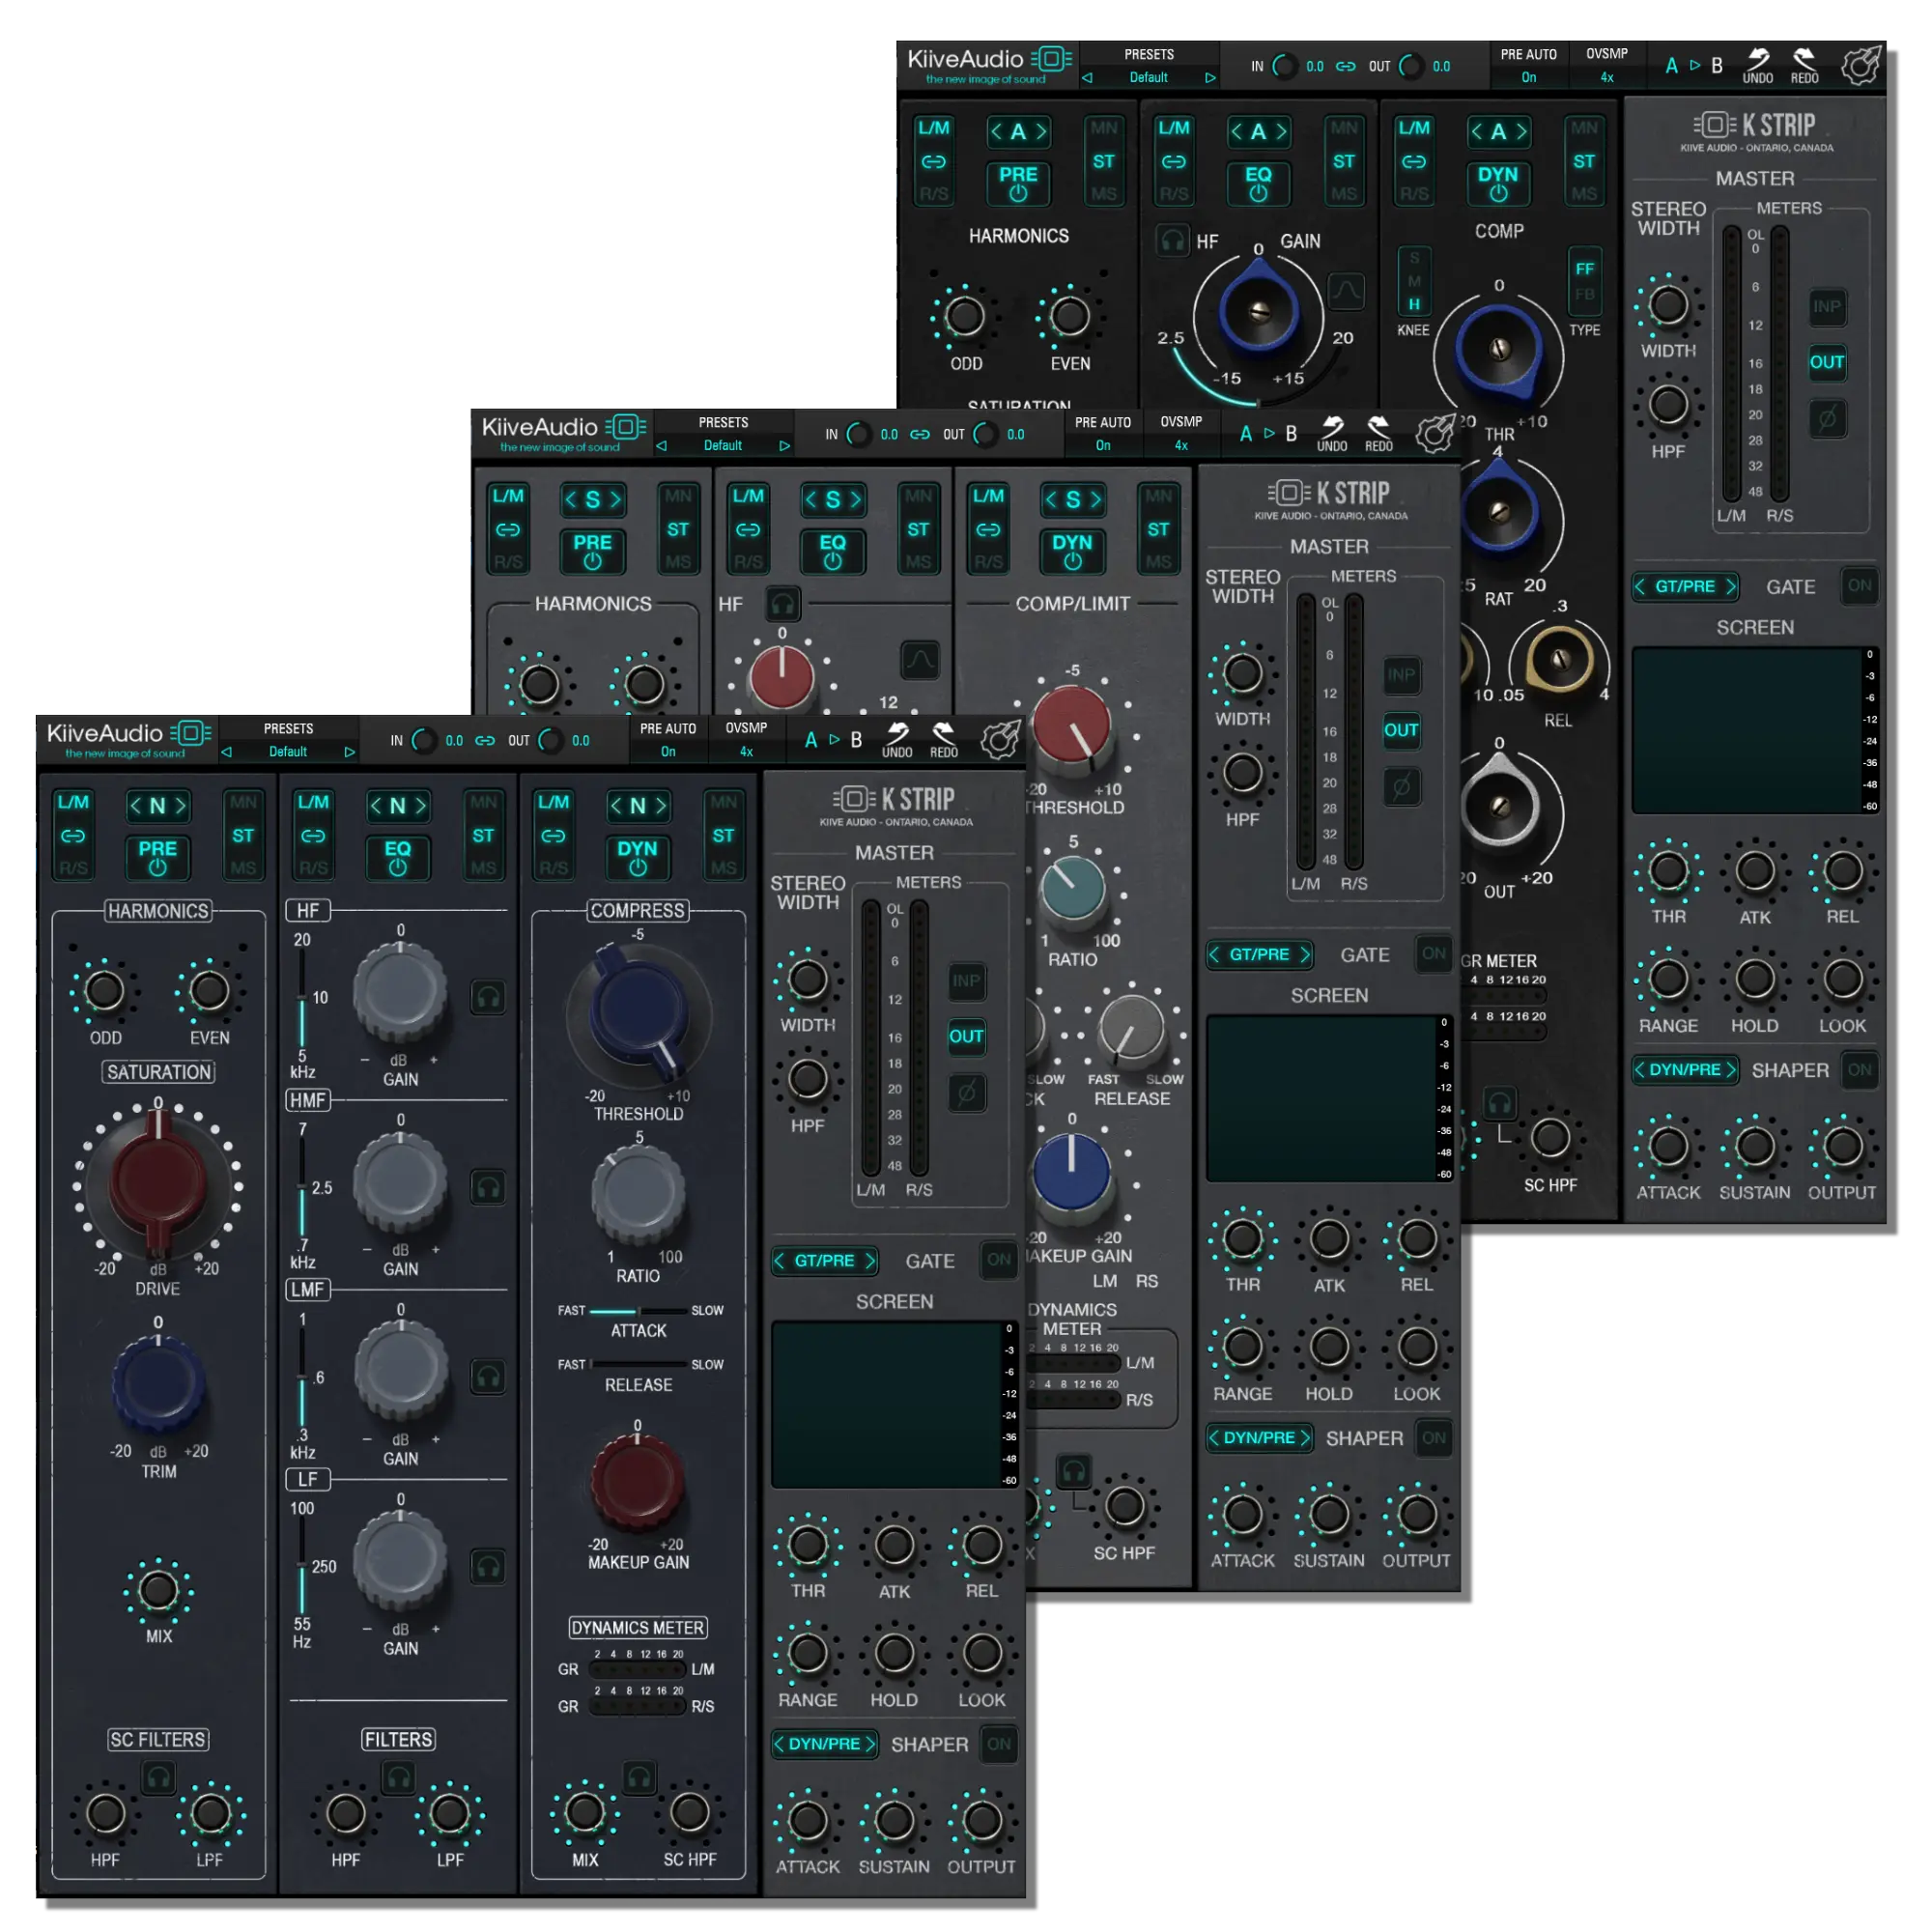Image resolution: width=1932 pixels, height=1932 pixels.
Task: Click the Undo arrow in the N-model strip header
Action: coord(897,734)
